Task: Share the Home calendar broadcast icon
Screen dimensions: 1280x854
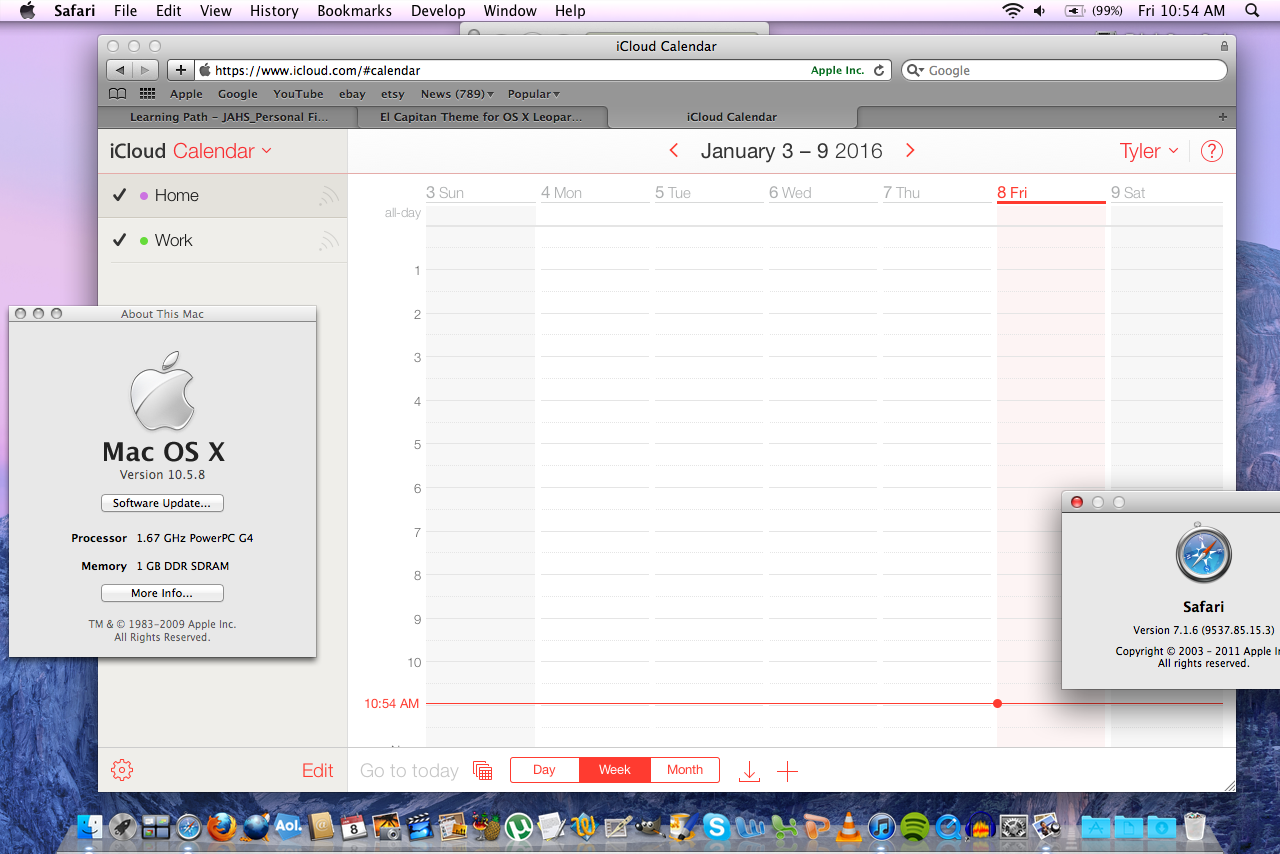Action: tap(328, 196)
